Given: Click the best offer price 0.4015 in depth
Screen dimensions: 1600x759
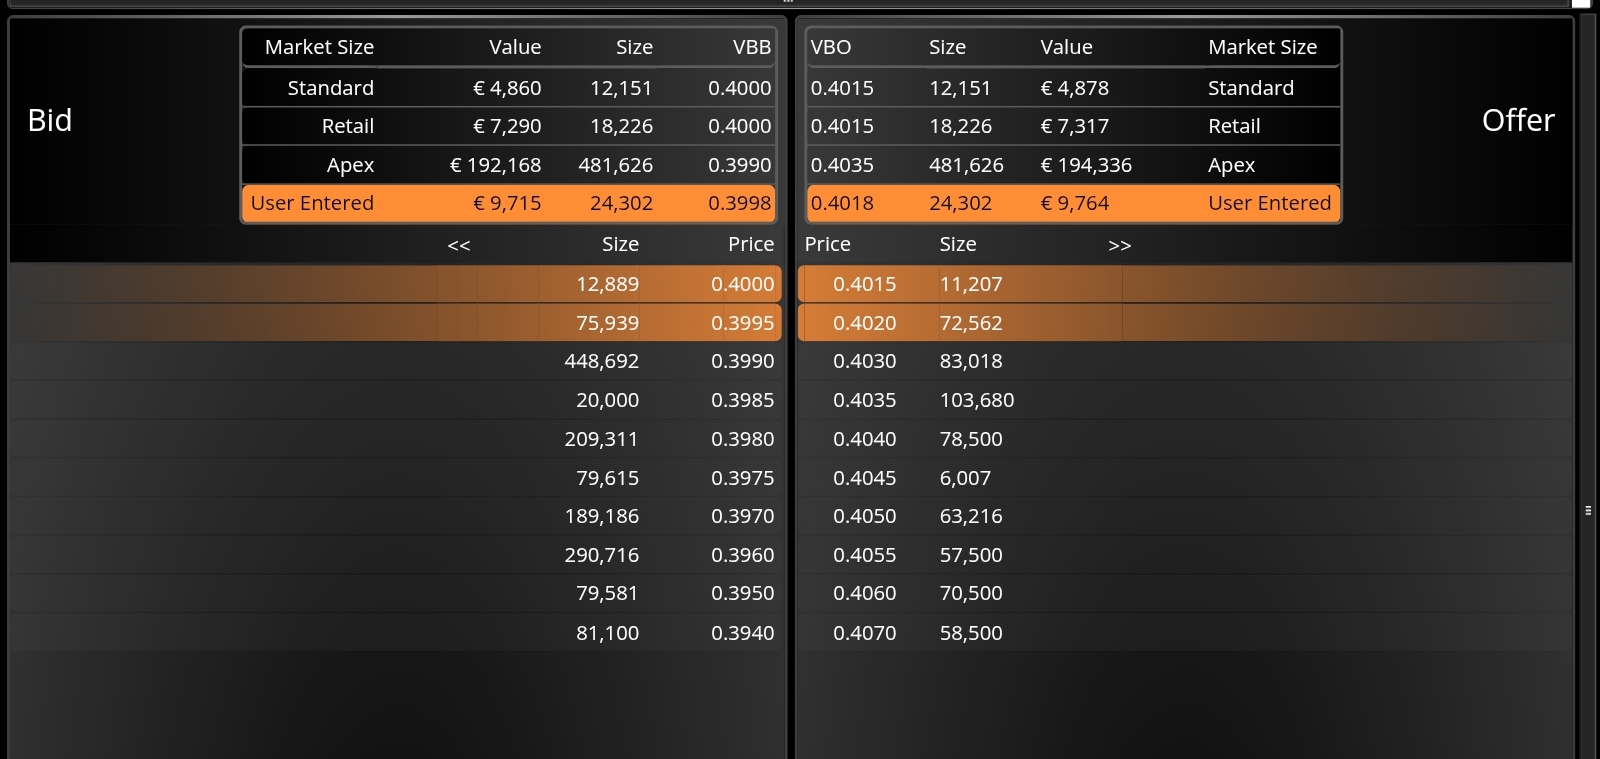Looking at the screenshot, I should [864, 284].
